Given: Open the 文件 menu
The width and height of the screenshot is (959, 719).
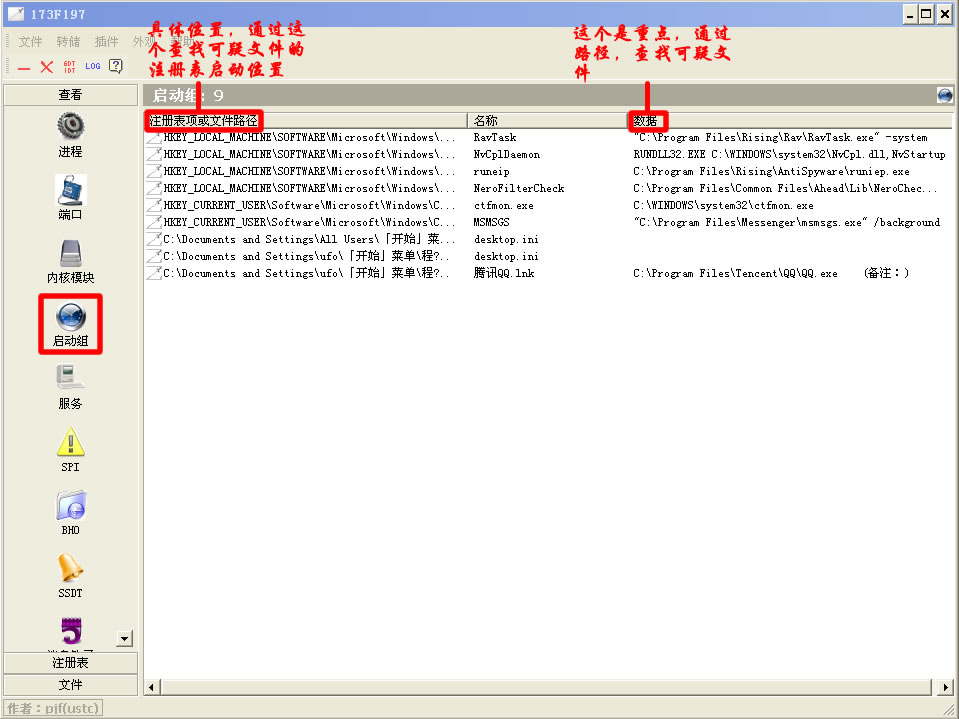Looking at the screenshot, I should coord(30,42).
